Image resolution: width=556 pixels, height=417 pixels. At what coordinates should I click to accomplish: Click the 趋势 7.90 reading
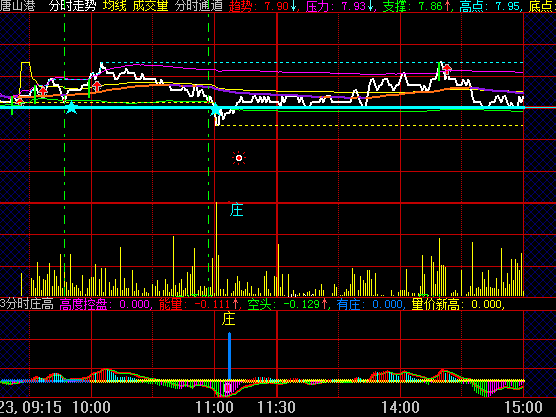tap(263, 6)
